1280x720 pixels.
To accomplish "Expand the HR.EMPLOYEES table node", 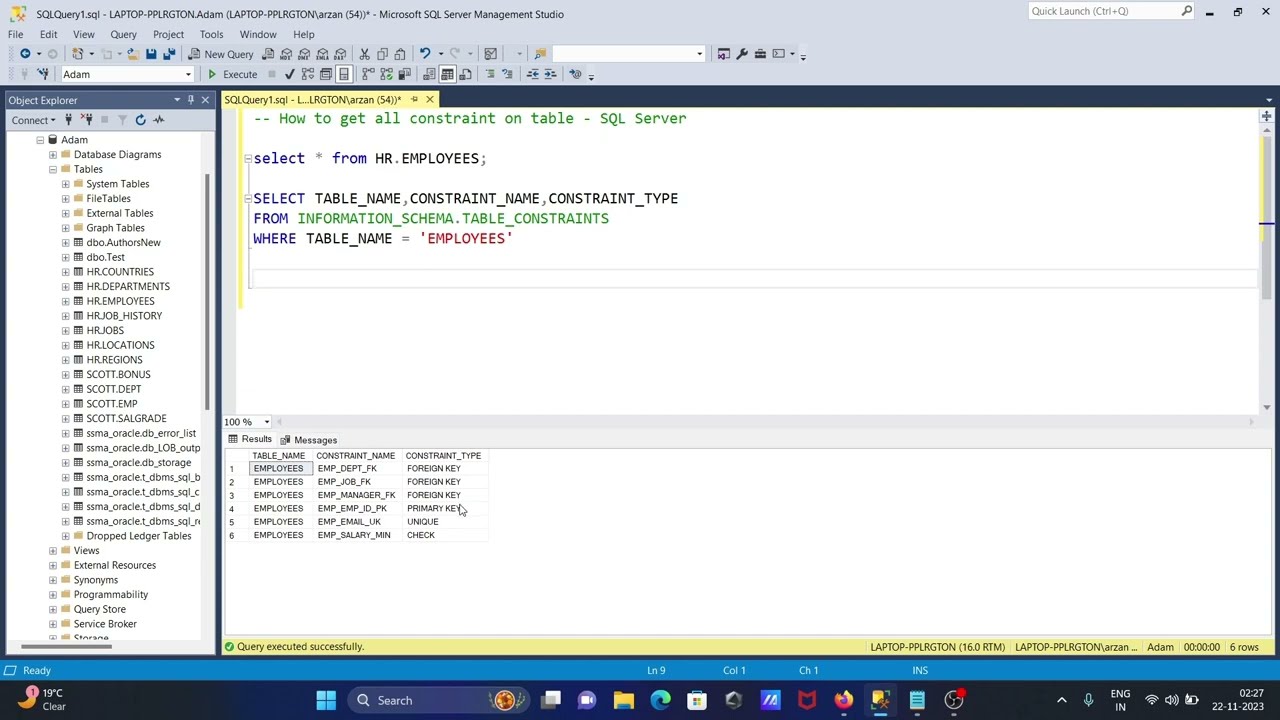I will pyautogui.click(x=66, y=301).
